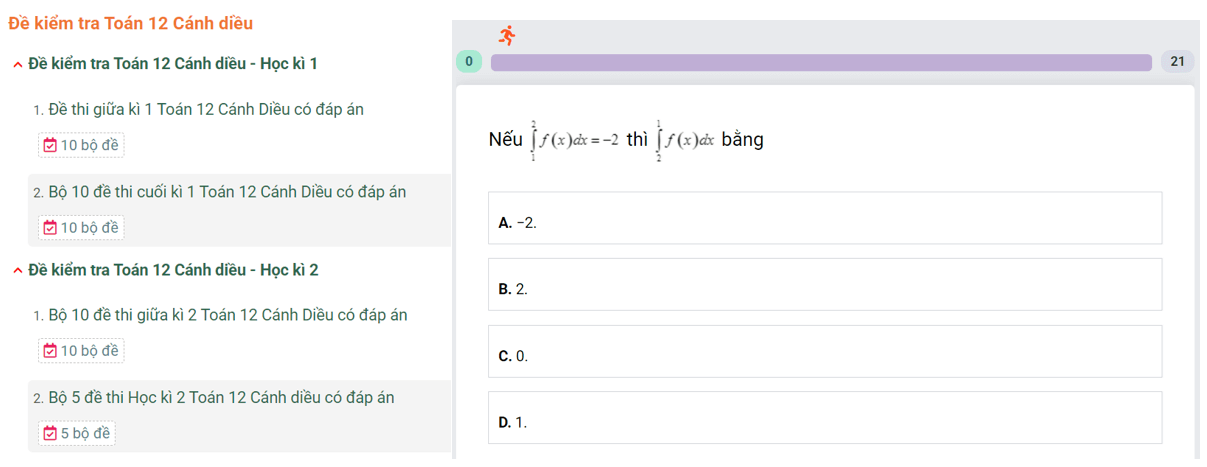Click the purple quiz progress bar
The width and height of the screenshot is (1207, 467).
821,62
